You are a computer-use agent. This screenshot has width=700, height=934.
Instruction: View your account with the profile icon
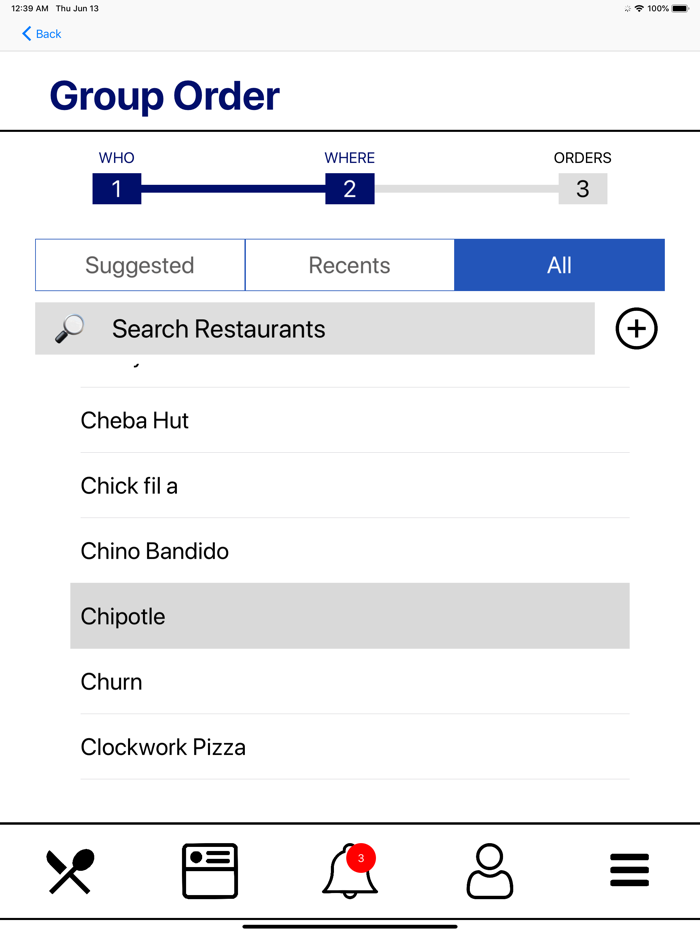coord(489,871)
